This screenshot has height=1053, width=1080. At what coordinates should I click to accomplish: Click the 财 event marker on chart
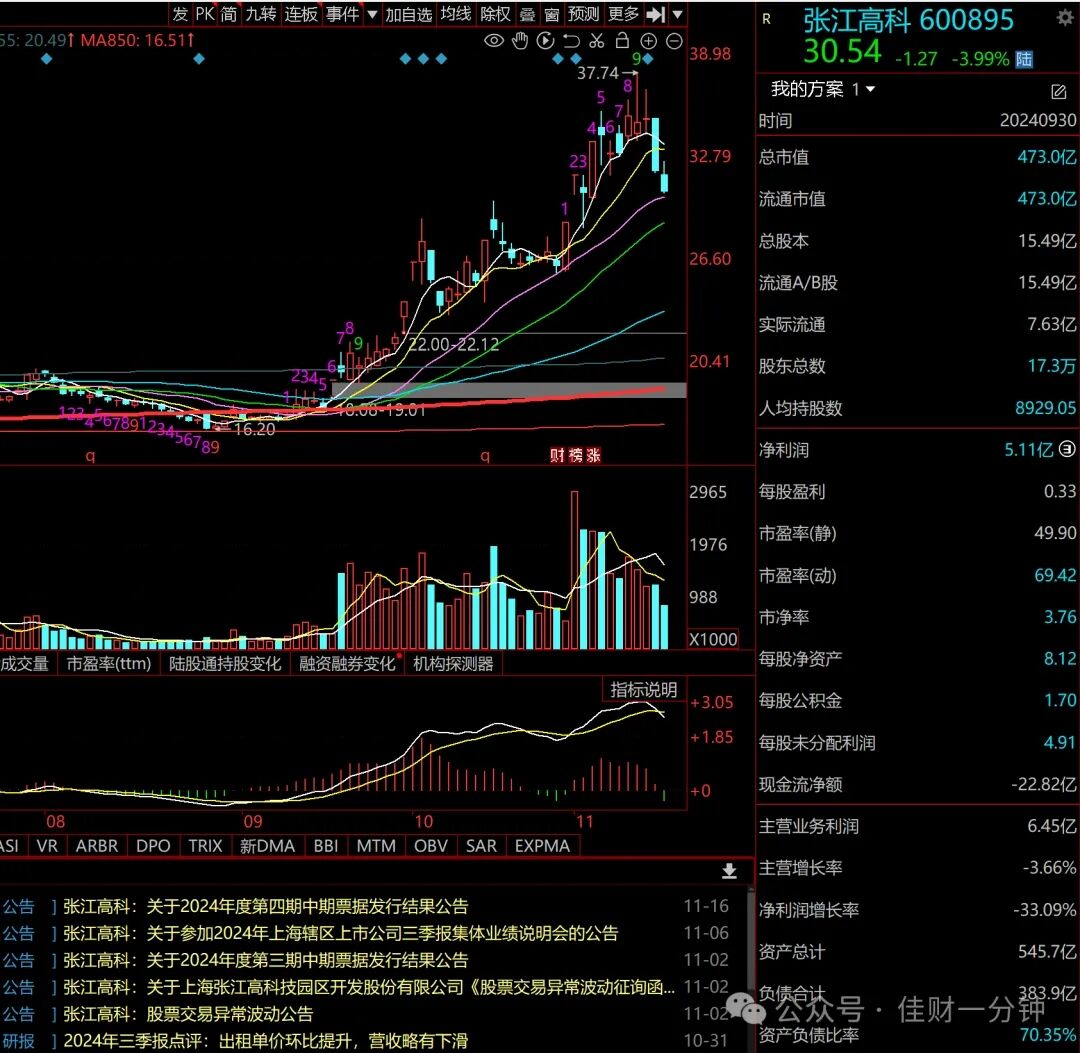point(557,455)
